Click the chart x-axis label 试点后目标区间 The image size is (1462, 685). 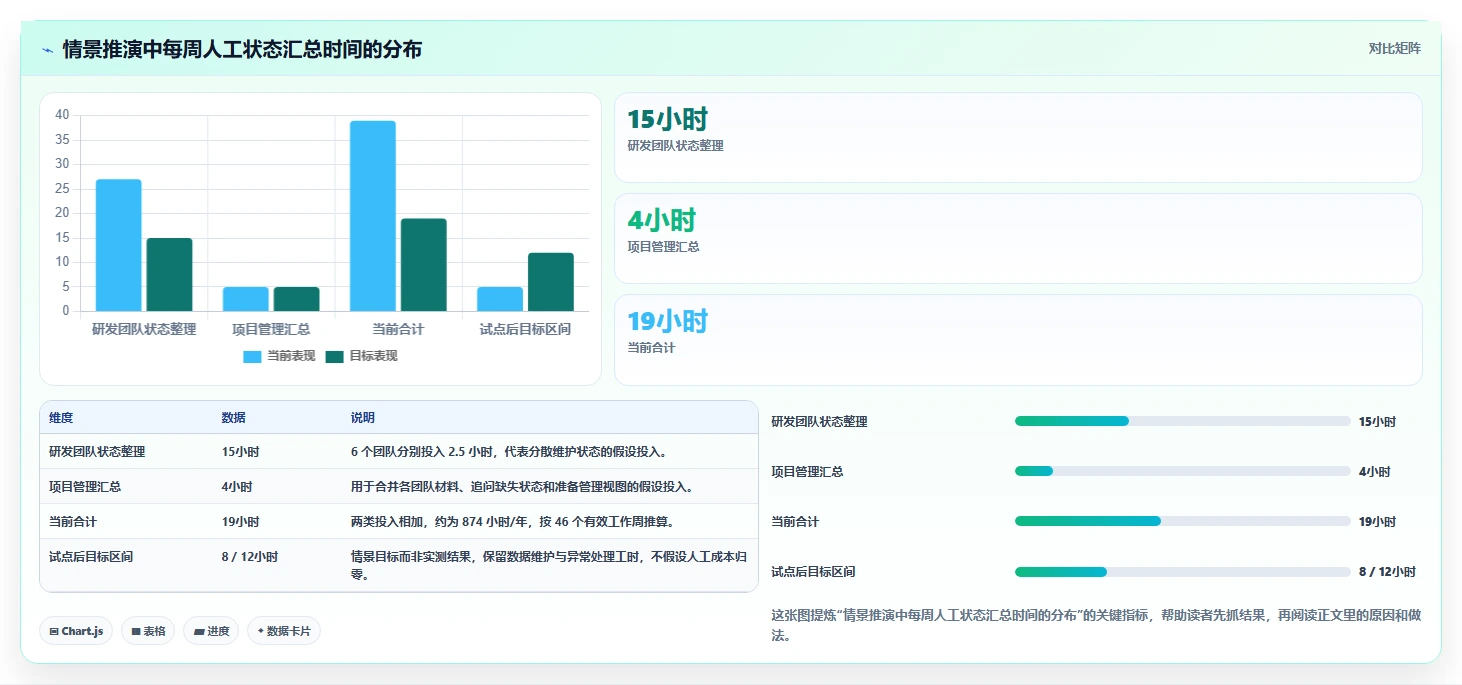pos(525,329)
